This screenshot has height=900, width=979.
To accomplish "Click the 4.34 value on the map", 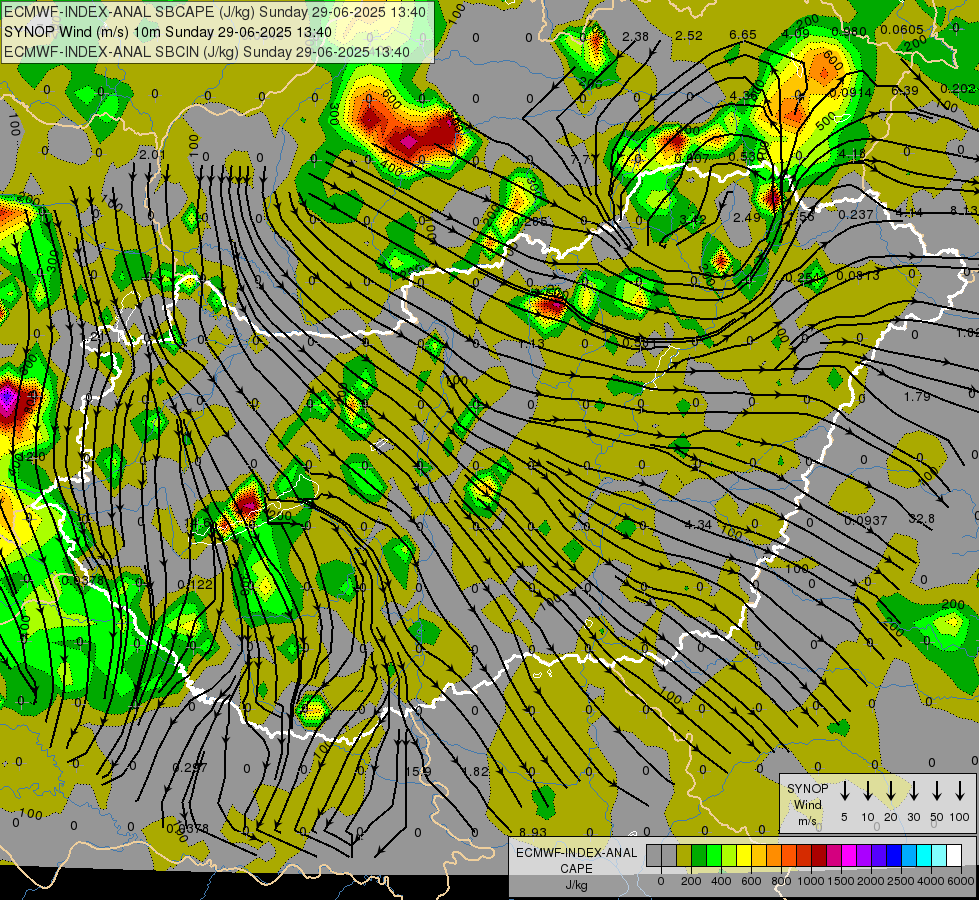I will click(x=698, y=525).
